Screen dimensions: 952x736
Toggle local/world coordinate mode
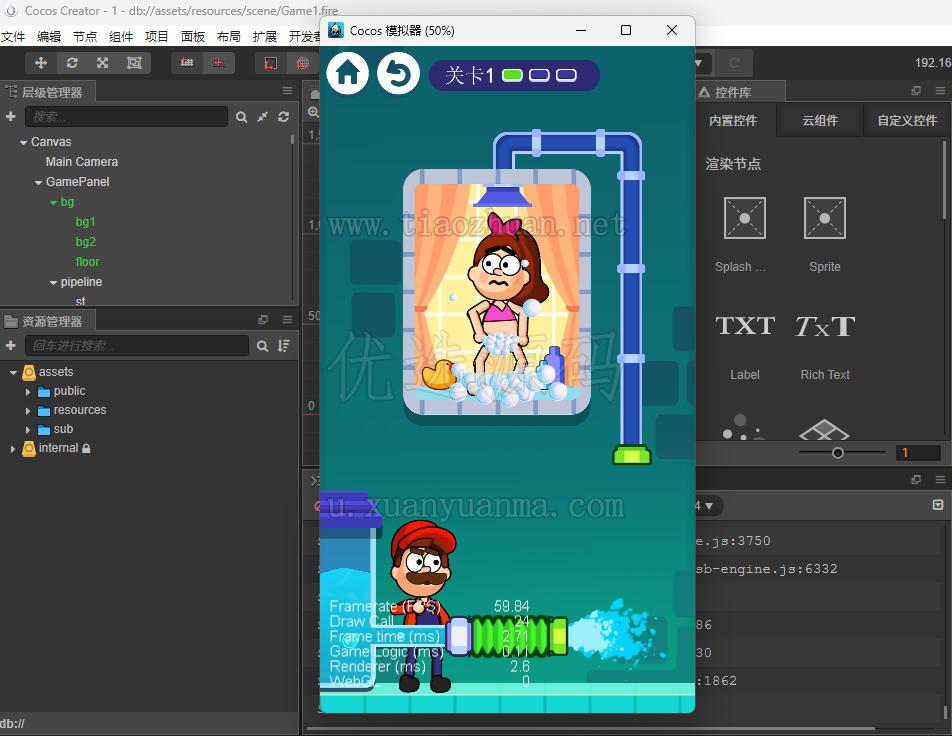[271, 63]
